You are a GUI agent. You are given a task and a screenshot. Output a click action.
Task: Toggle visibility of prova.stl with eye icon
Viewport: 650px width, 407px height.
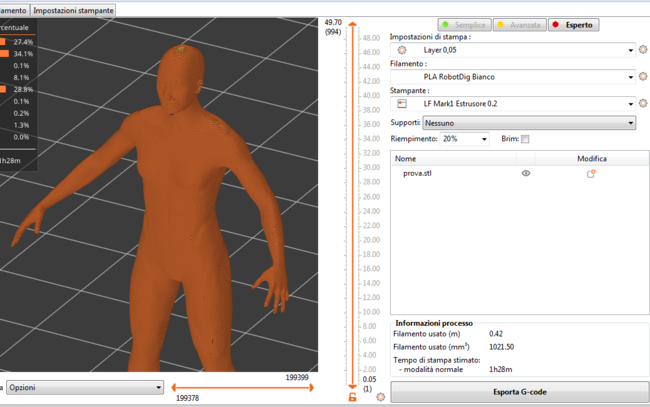[x=526, y=173]
